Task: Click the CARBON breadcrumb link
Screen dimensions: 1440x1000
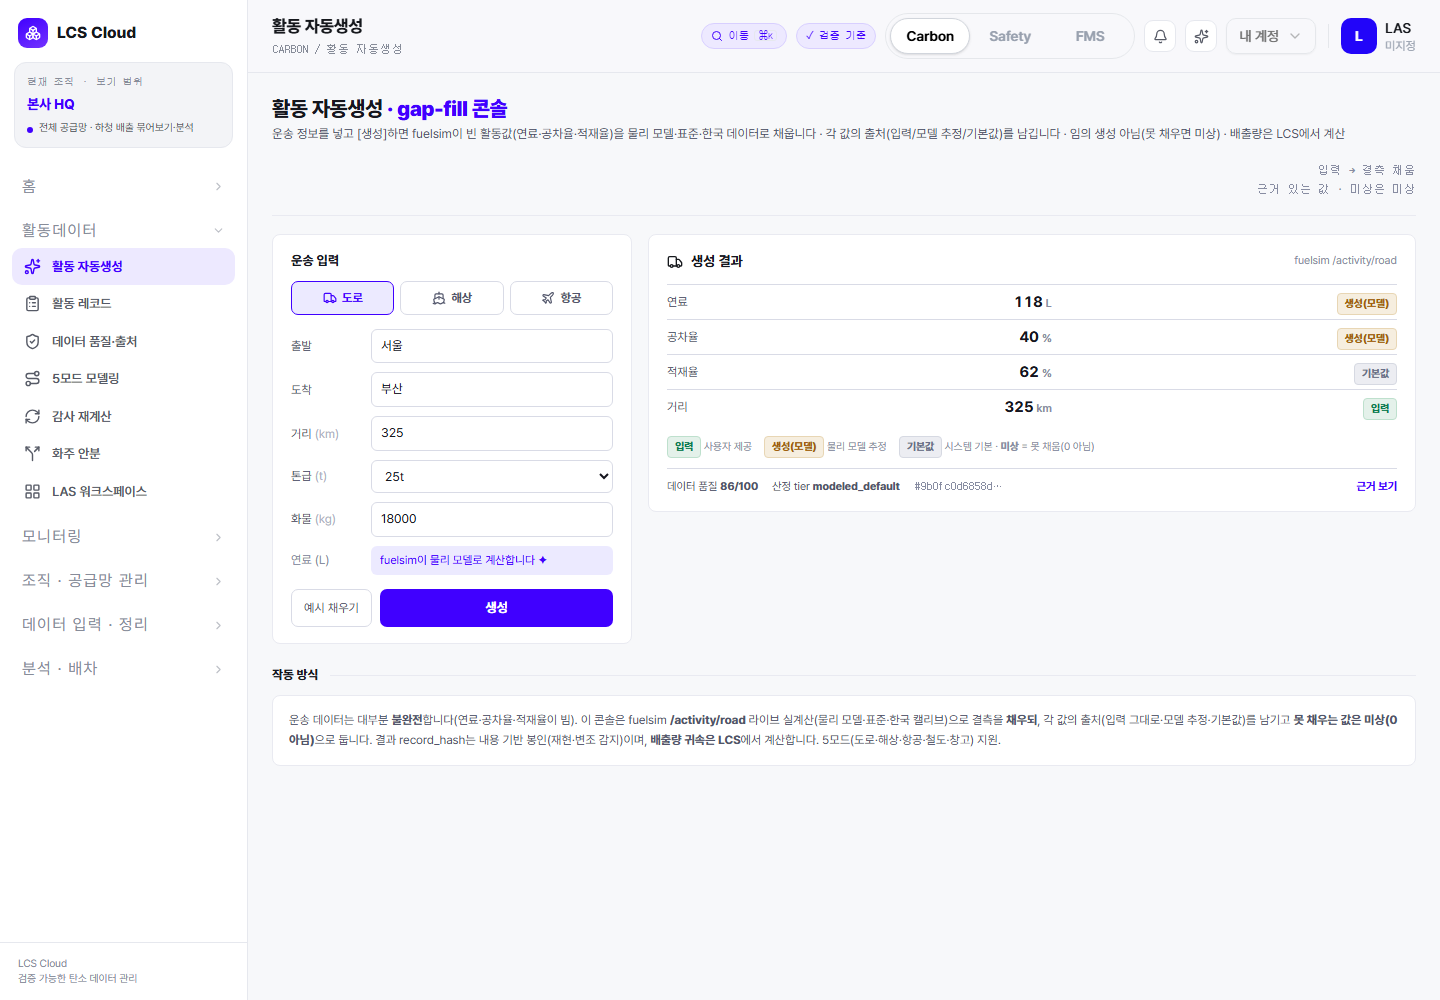Action: pos(290,49)
